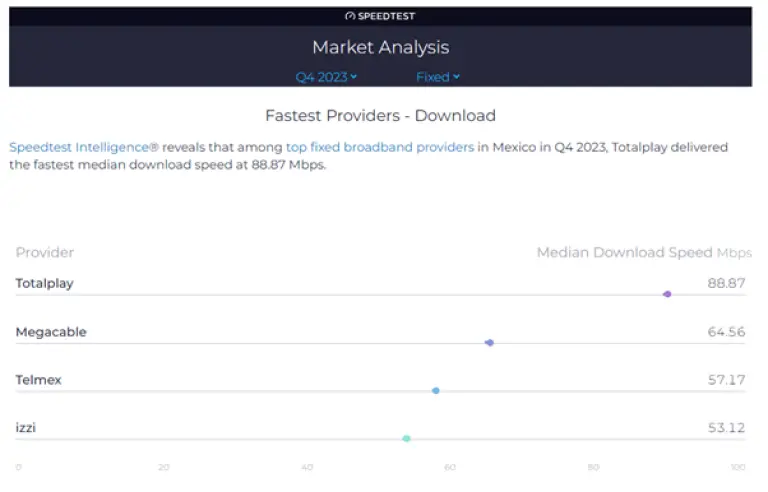Open the Fixed connection type dropdown
Image resolution: width=768 pixels, height=492 pixels.
click(438, 77)
